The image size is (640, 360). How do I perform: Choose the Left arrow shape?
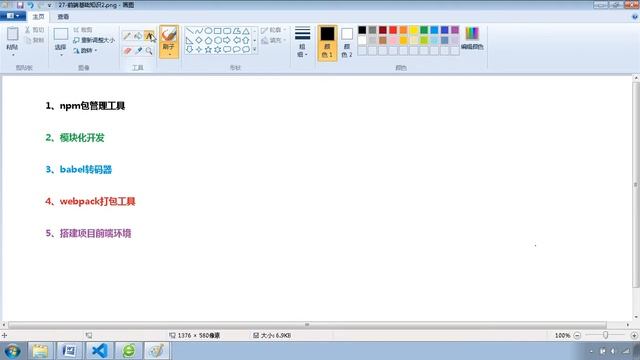[x=236, y=40]
